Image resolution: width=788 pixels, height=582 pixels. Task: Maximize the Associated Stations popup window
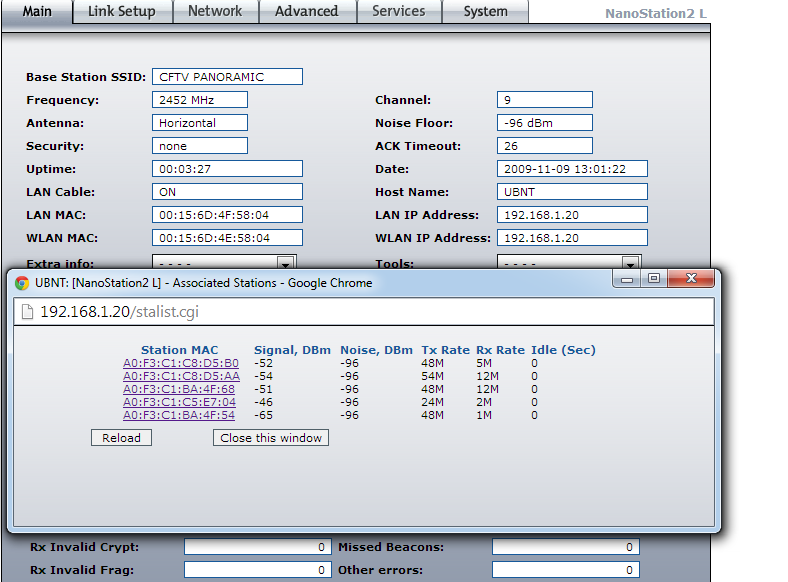point(654,279)
